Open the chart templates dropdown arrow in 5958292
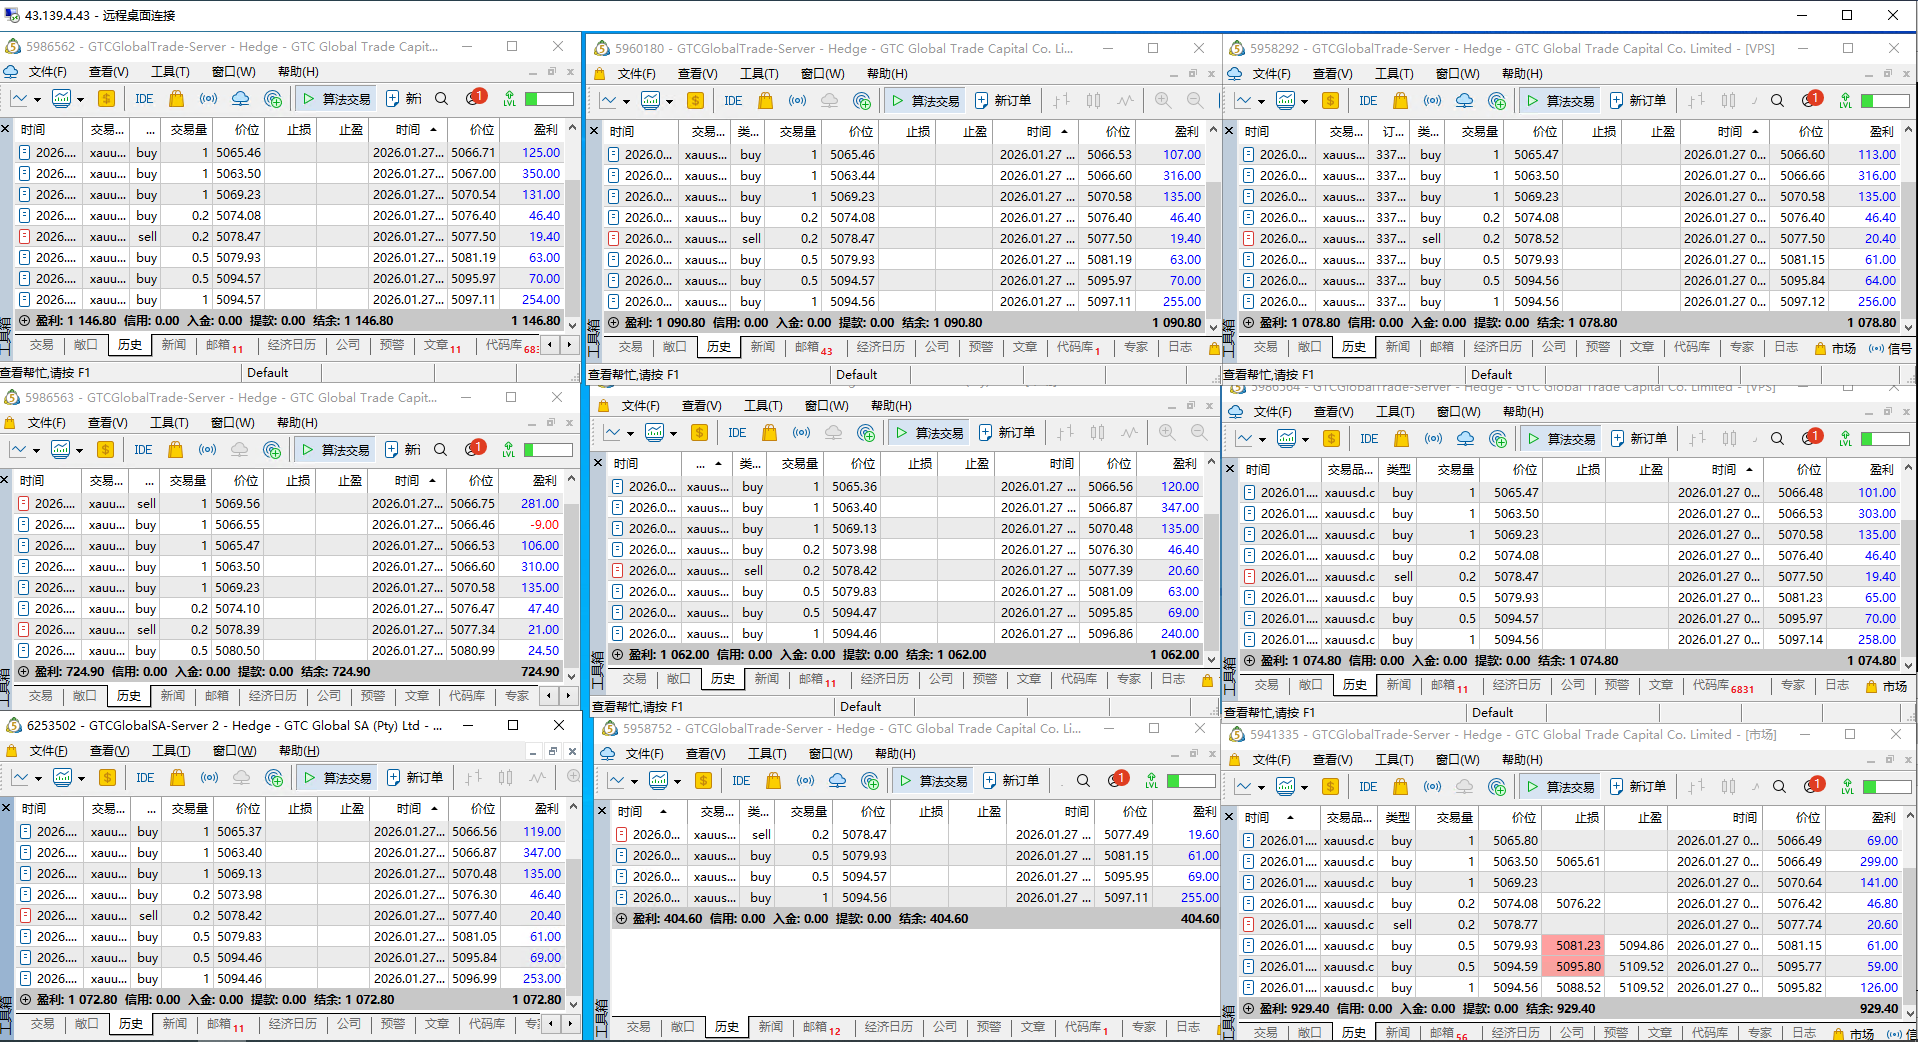The image size is (1918, 1042). tap(1304, 101)
